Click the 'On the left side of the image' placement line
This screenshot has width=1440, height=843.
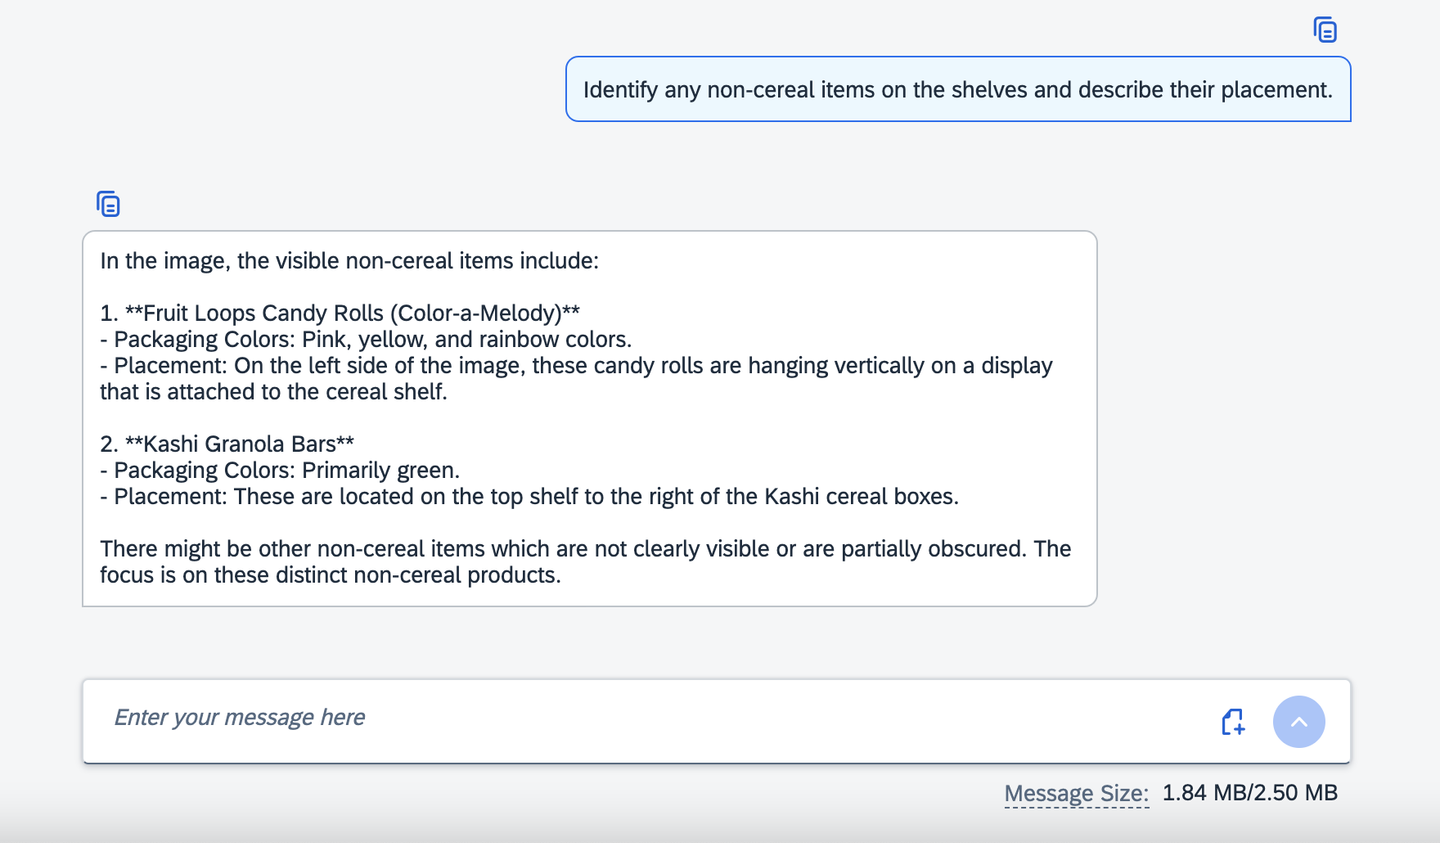pos(576,365)
